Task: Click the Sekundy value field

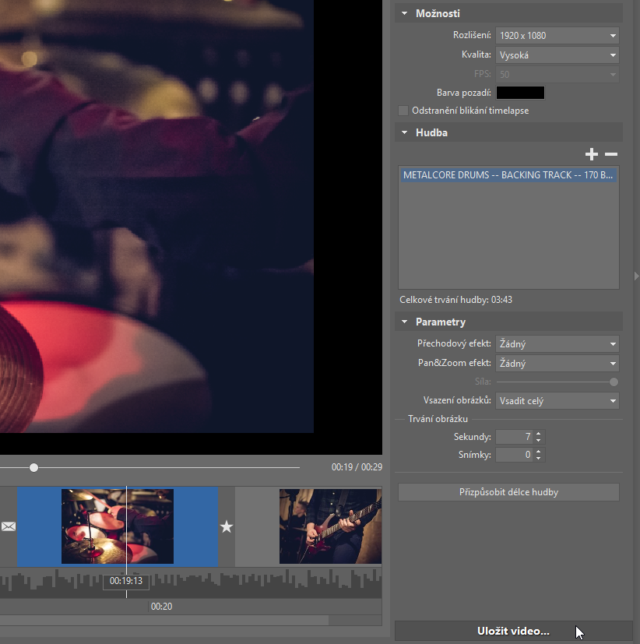Action: [x=514, y=437]
